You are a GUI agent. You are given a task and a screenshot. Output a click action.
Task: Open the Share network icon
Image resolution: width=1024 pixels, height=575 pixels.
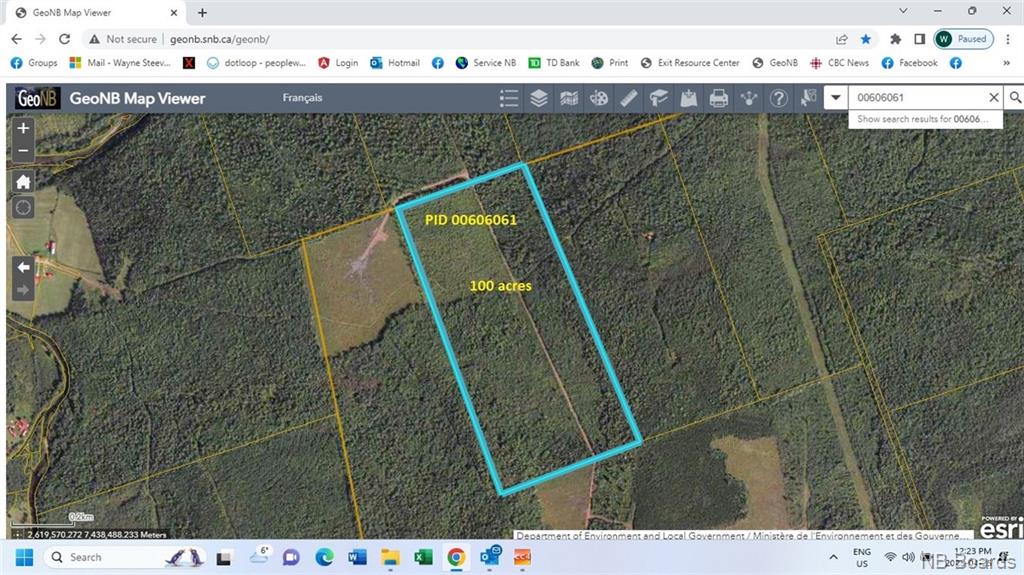749,98
